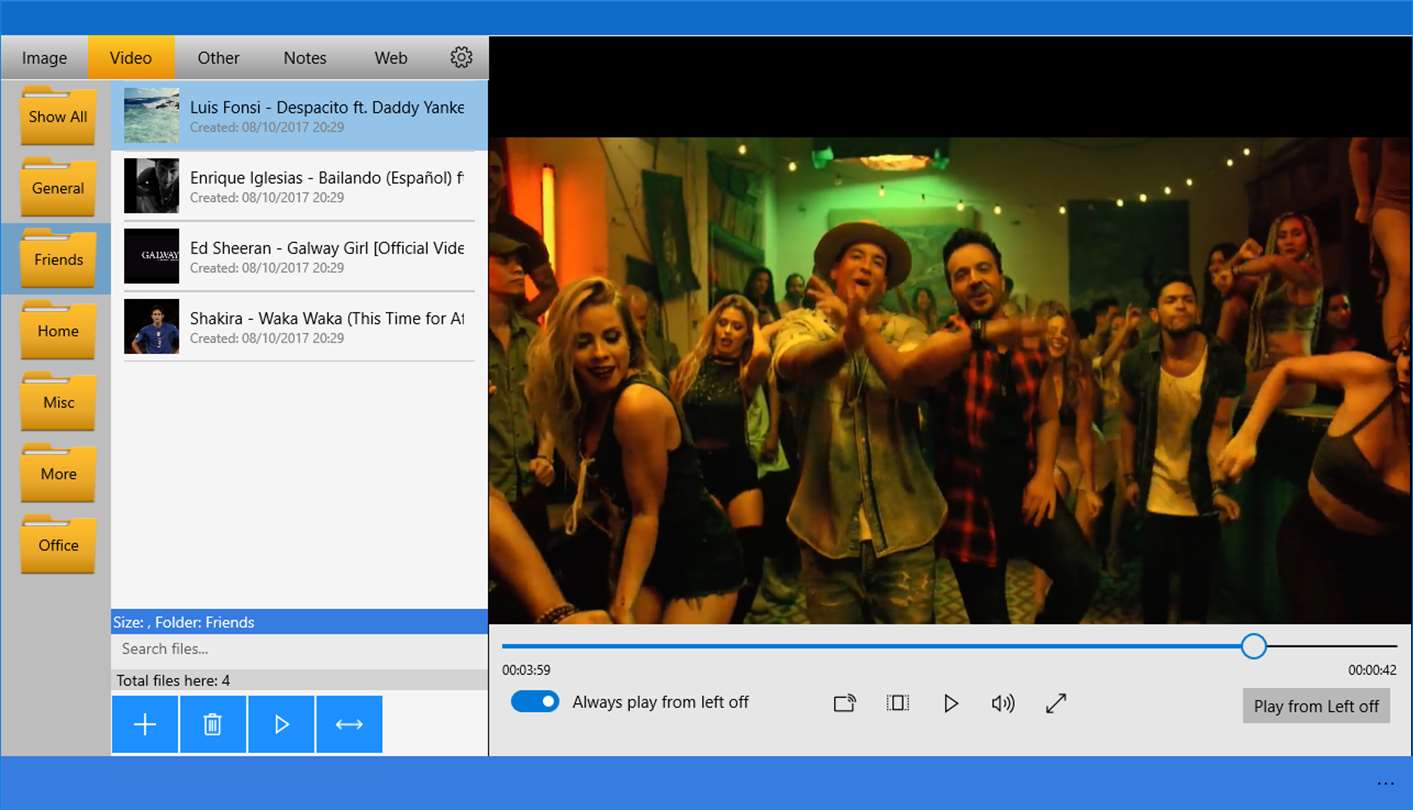Click the aspect ratio zoom icon

[x=897, y=703]
